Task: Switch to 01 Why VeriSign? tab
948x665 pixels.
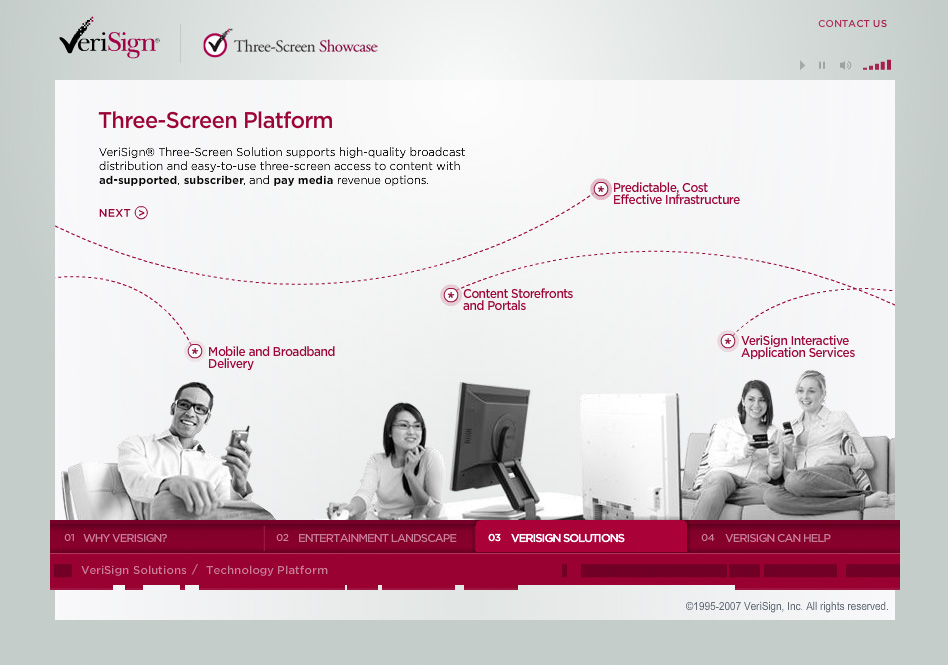Action: (x=157, y=538)
